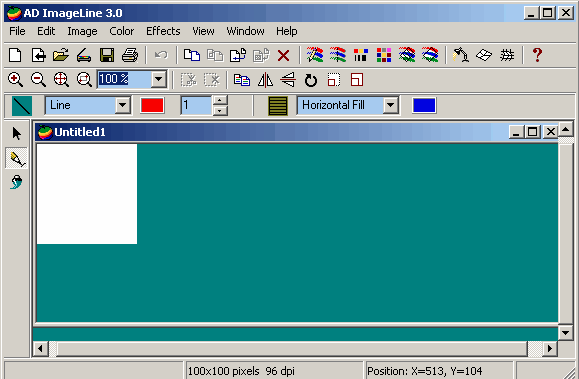Open the File menu
The image size is (579, 379).
(x=17, y=31)
